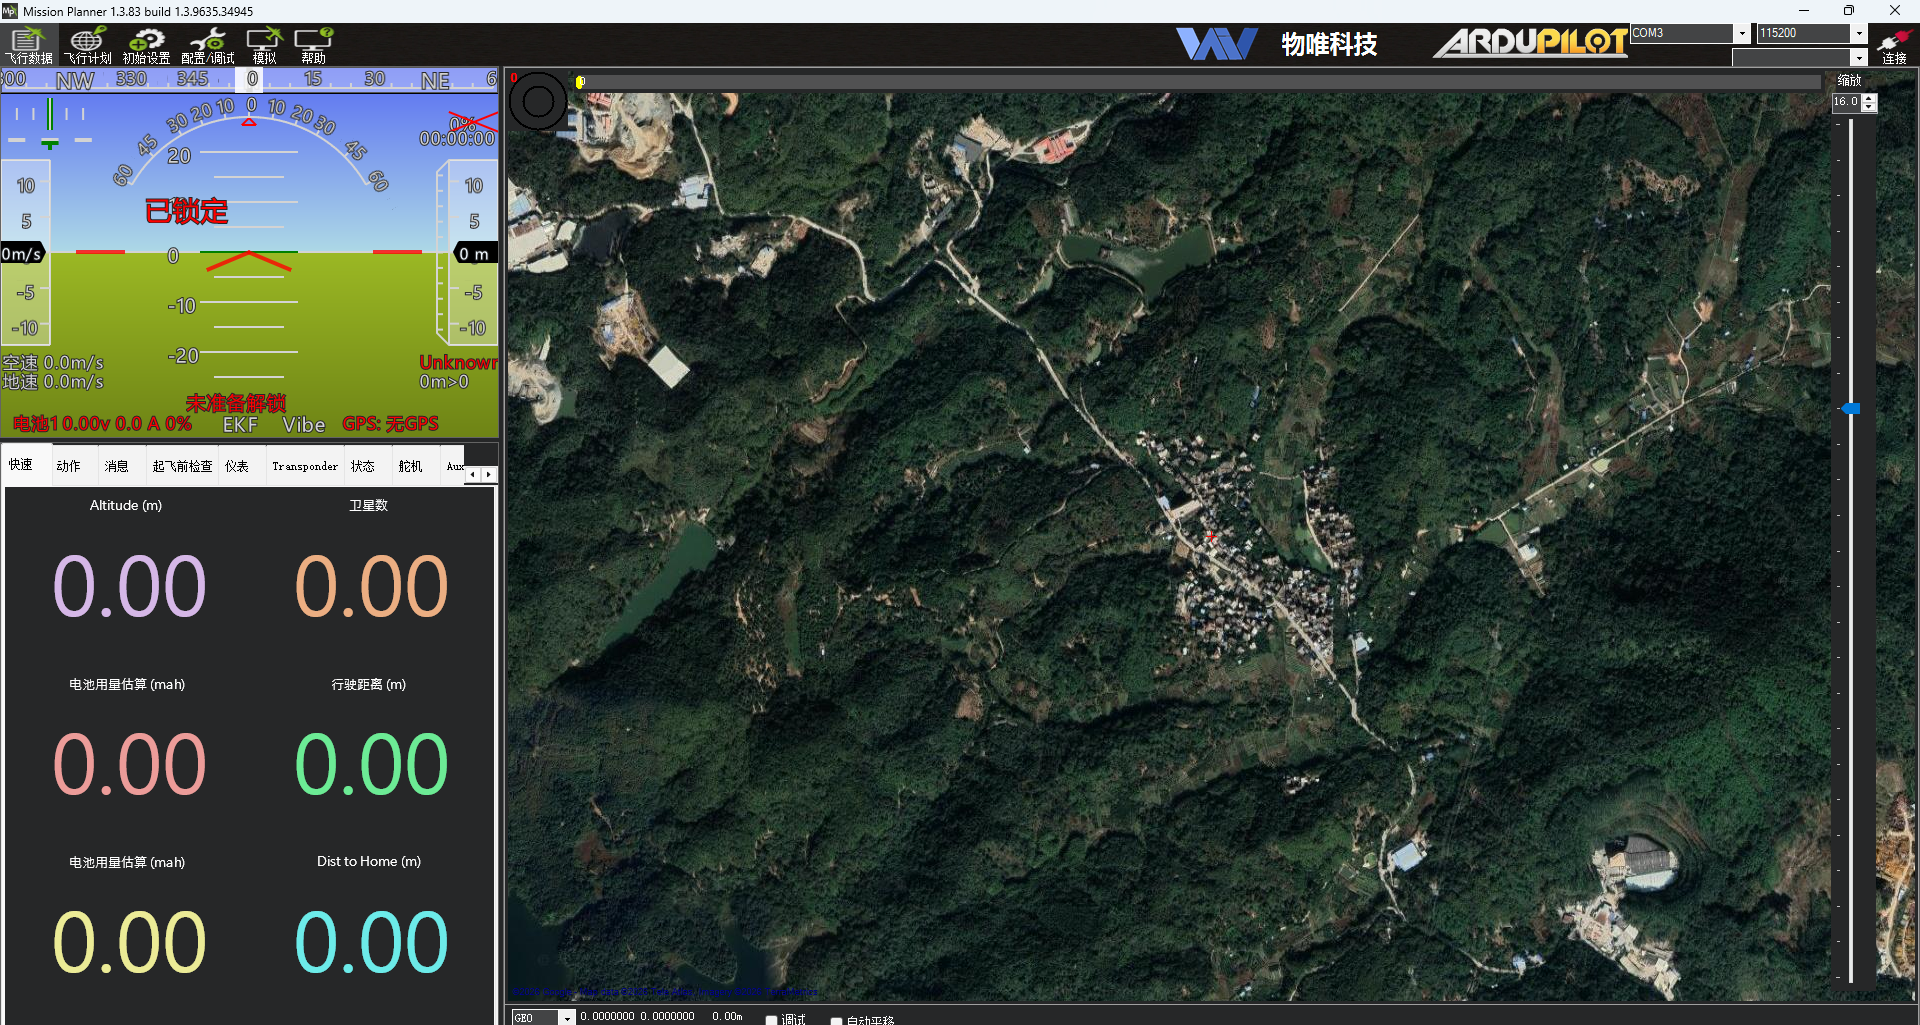The width and height of the screenshot is (1920, 1025).
Task: Click the 连接 connect plug icon
Action: (x=1894, y=46)
